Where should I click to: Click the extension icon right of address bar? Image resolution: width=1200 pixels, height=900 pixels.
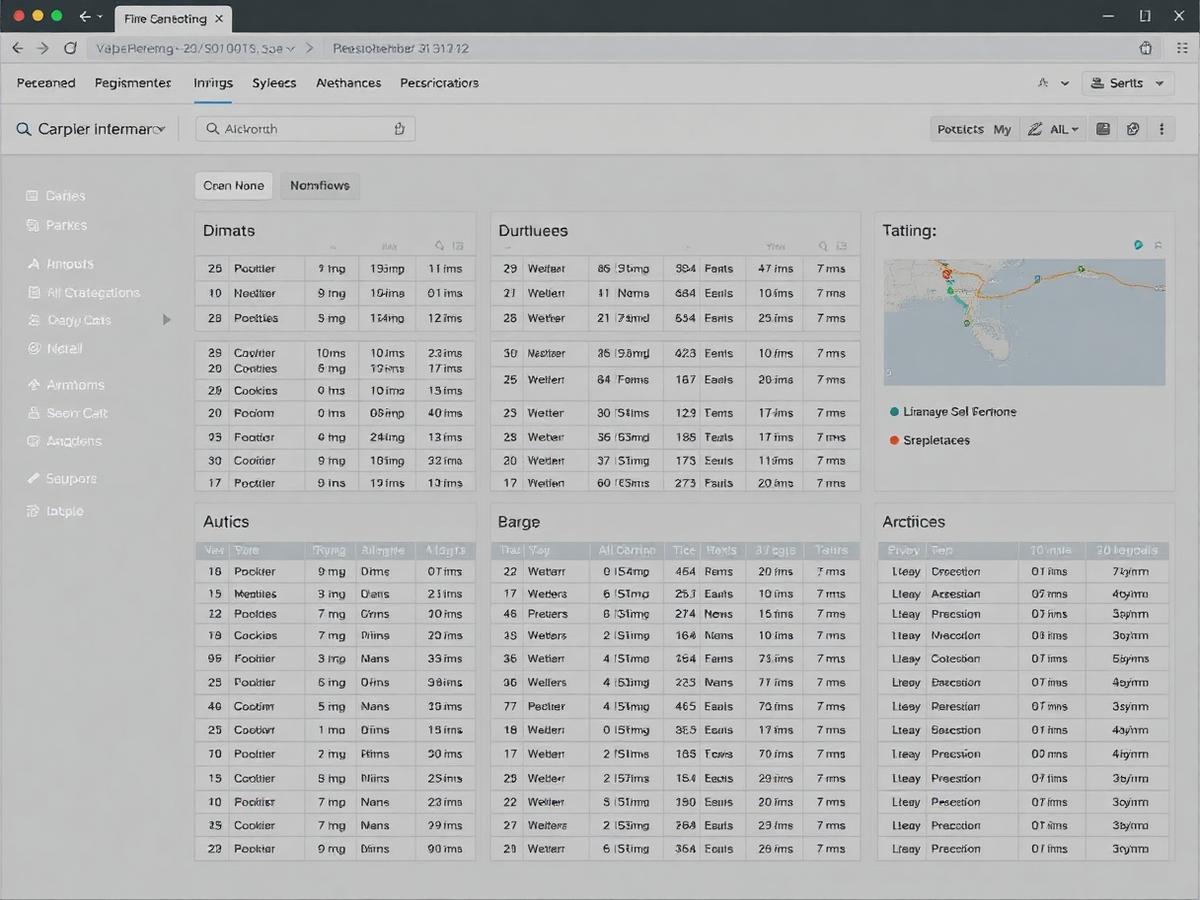pos(1146,48)
